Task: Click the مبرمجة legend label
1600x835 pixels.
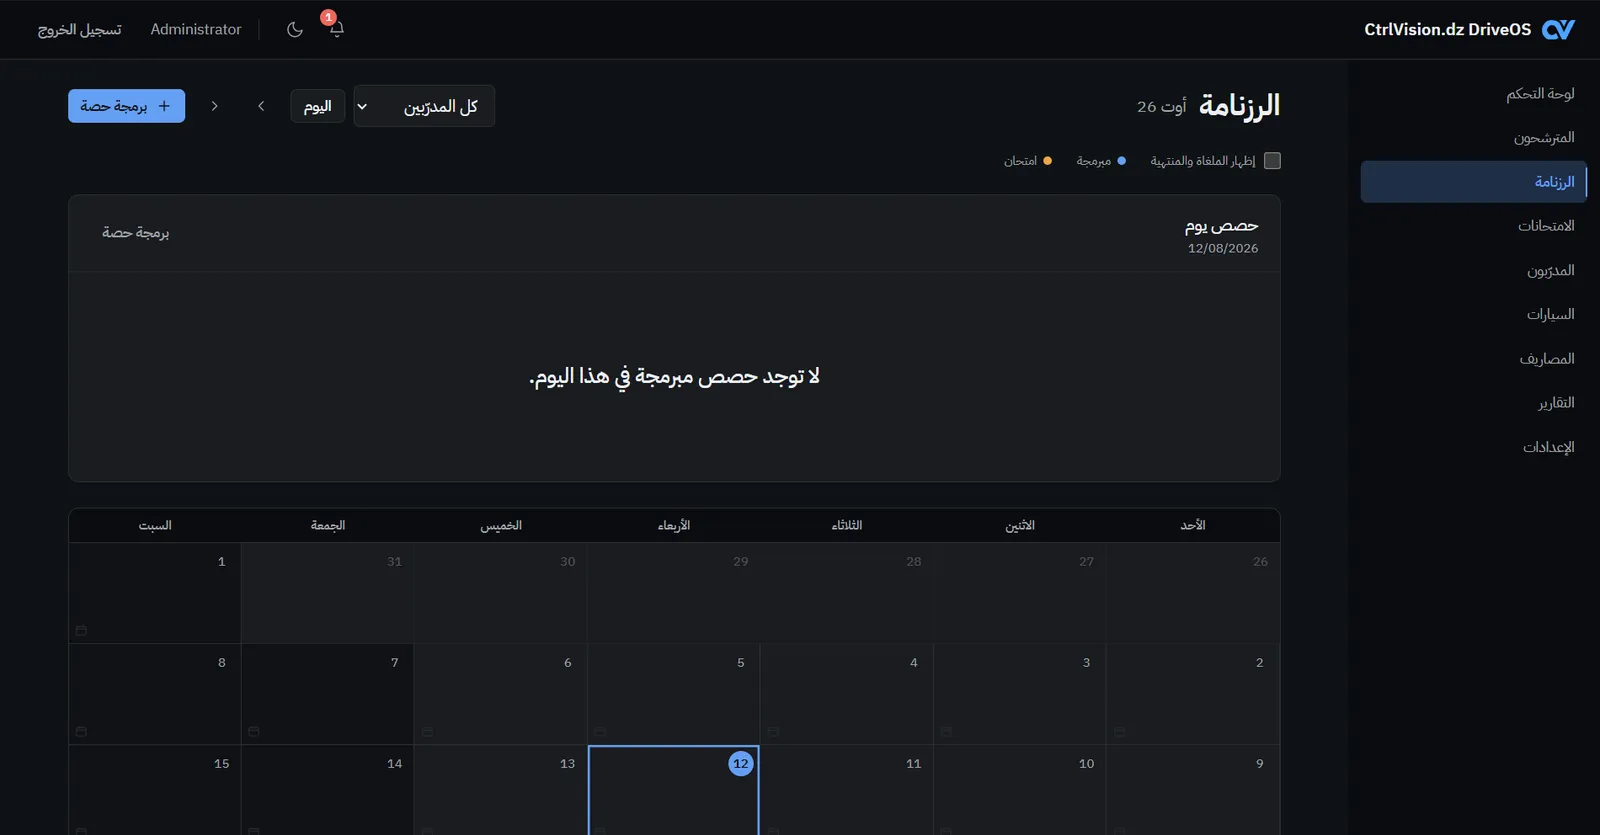Action: click(x=1094, y=161)
